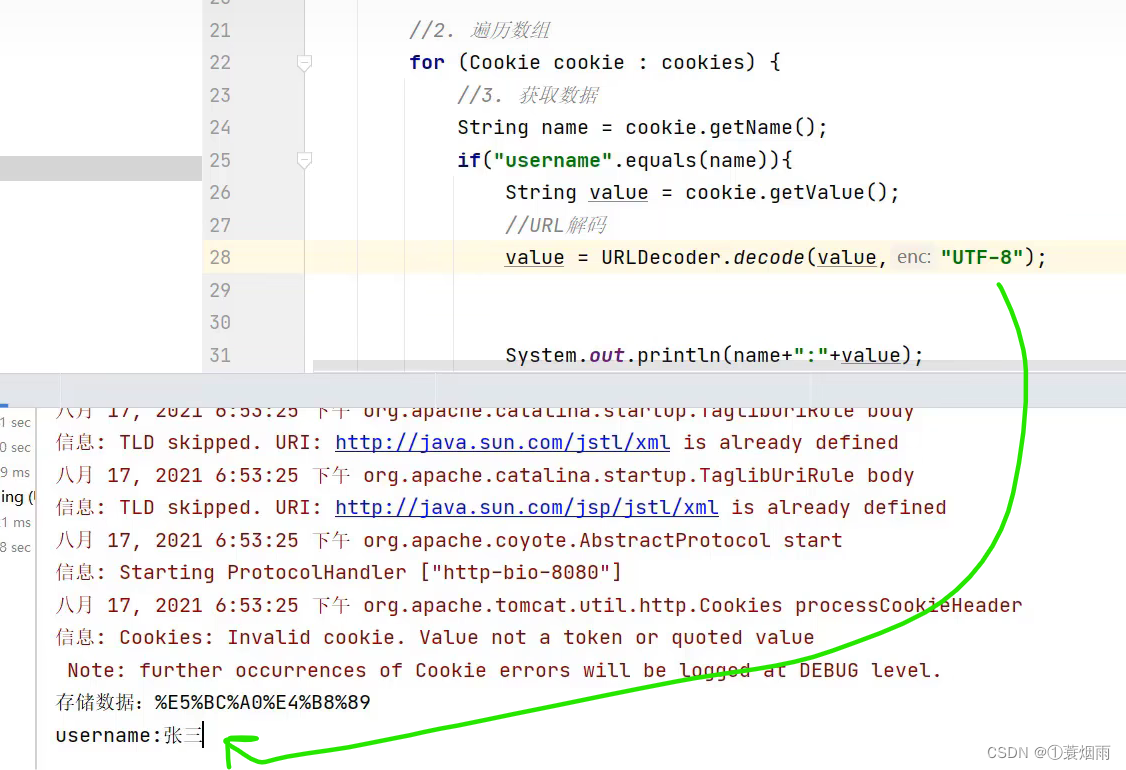
Task: Click the console line 存储数据: %E5%BC%A0%E4%B8%89
Action: click(213, 702)
